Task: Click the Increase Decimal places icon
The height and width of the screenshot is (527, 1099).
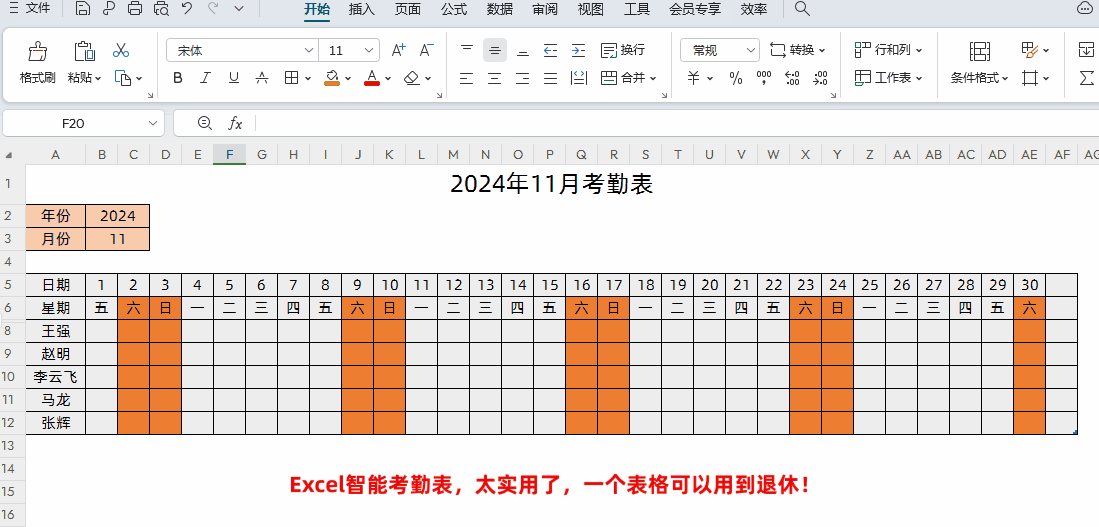Action: click(x=792, y=78)
